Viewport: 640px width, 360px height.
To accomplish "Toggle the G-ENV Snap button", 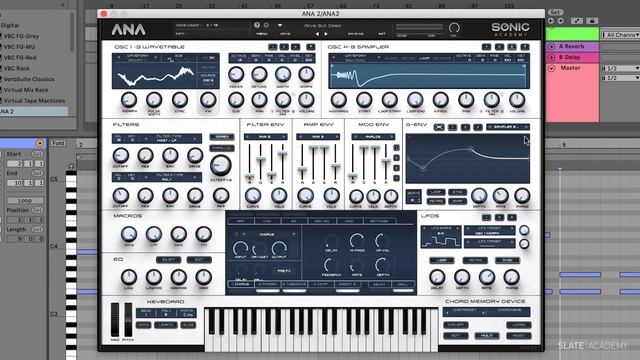I will coord(457,201).
